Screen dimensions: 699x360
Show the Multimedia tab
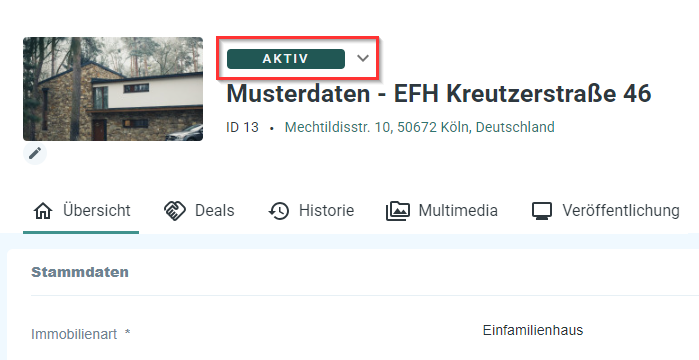click(x=442, y=210)
